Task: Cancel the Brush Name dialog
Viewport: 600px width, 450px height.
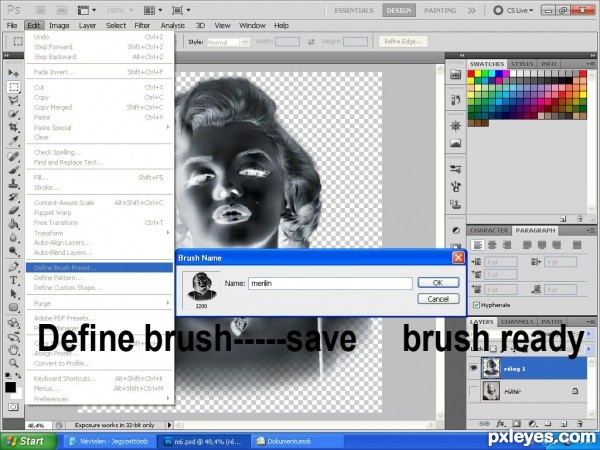Action: 438,299
